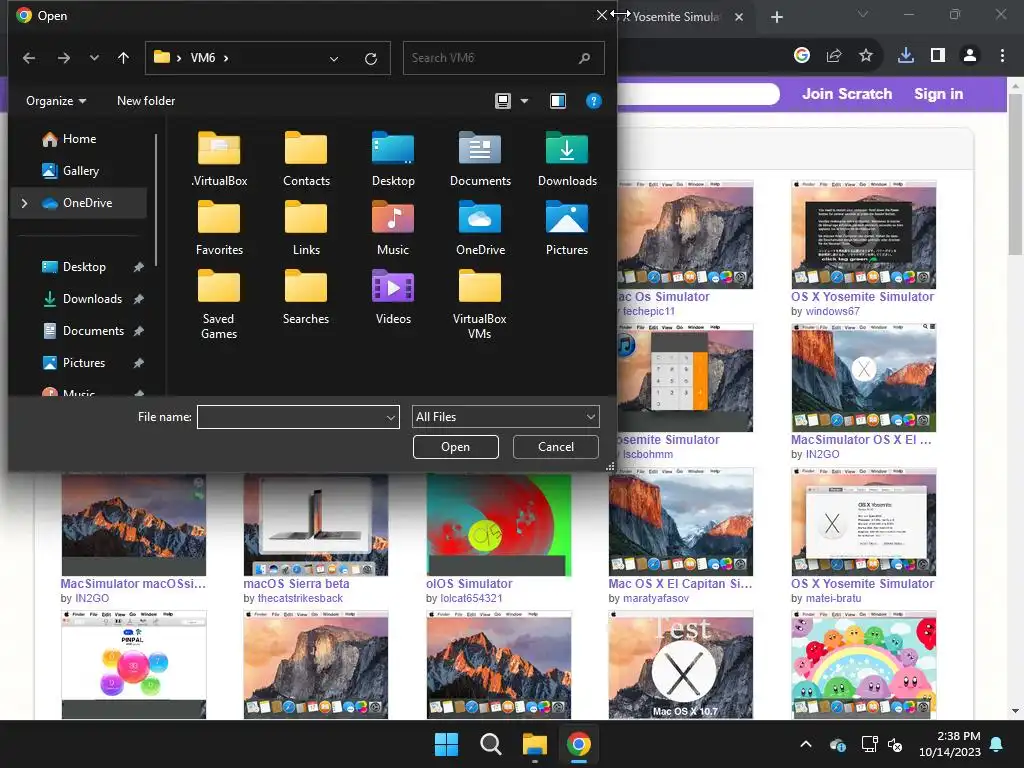Select the Links folder
The image size is (1024, 768).
tap(306, 229)
